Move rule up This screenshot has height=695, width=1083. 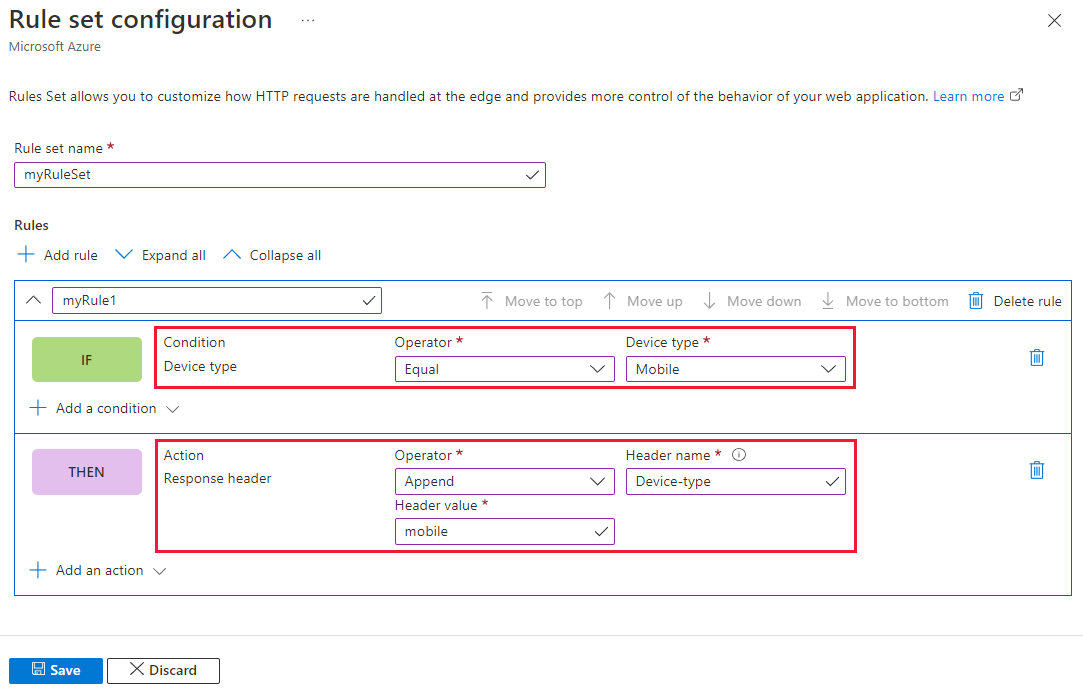pyautogui.click(x=643, y=301)
